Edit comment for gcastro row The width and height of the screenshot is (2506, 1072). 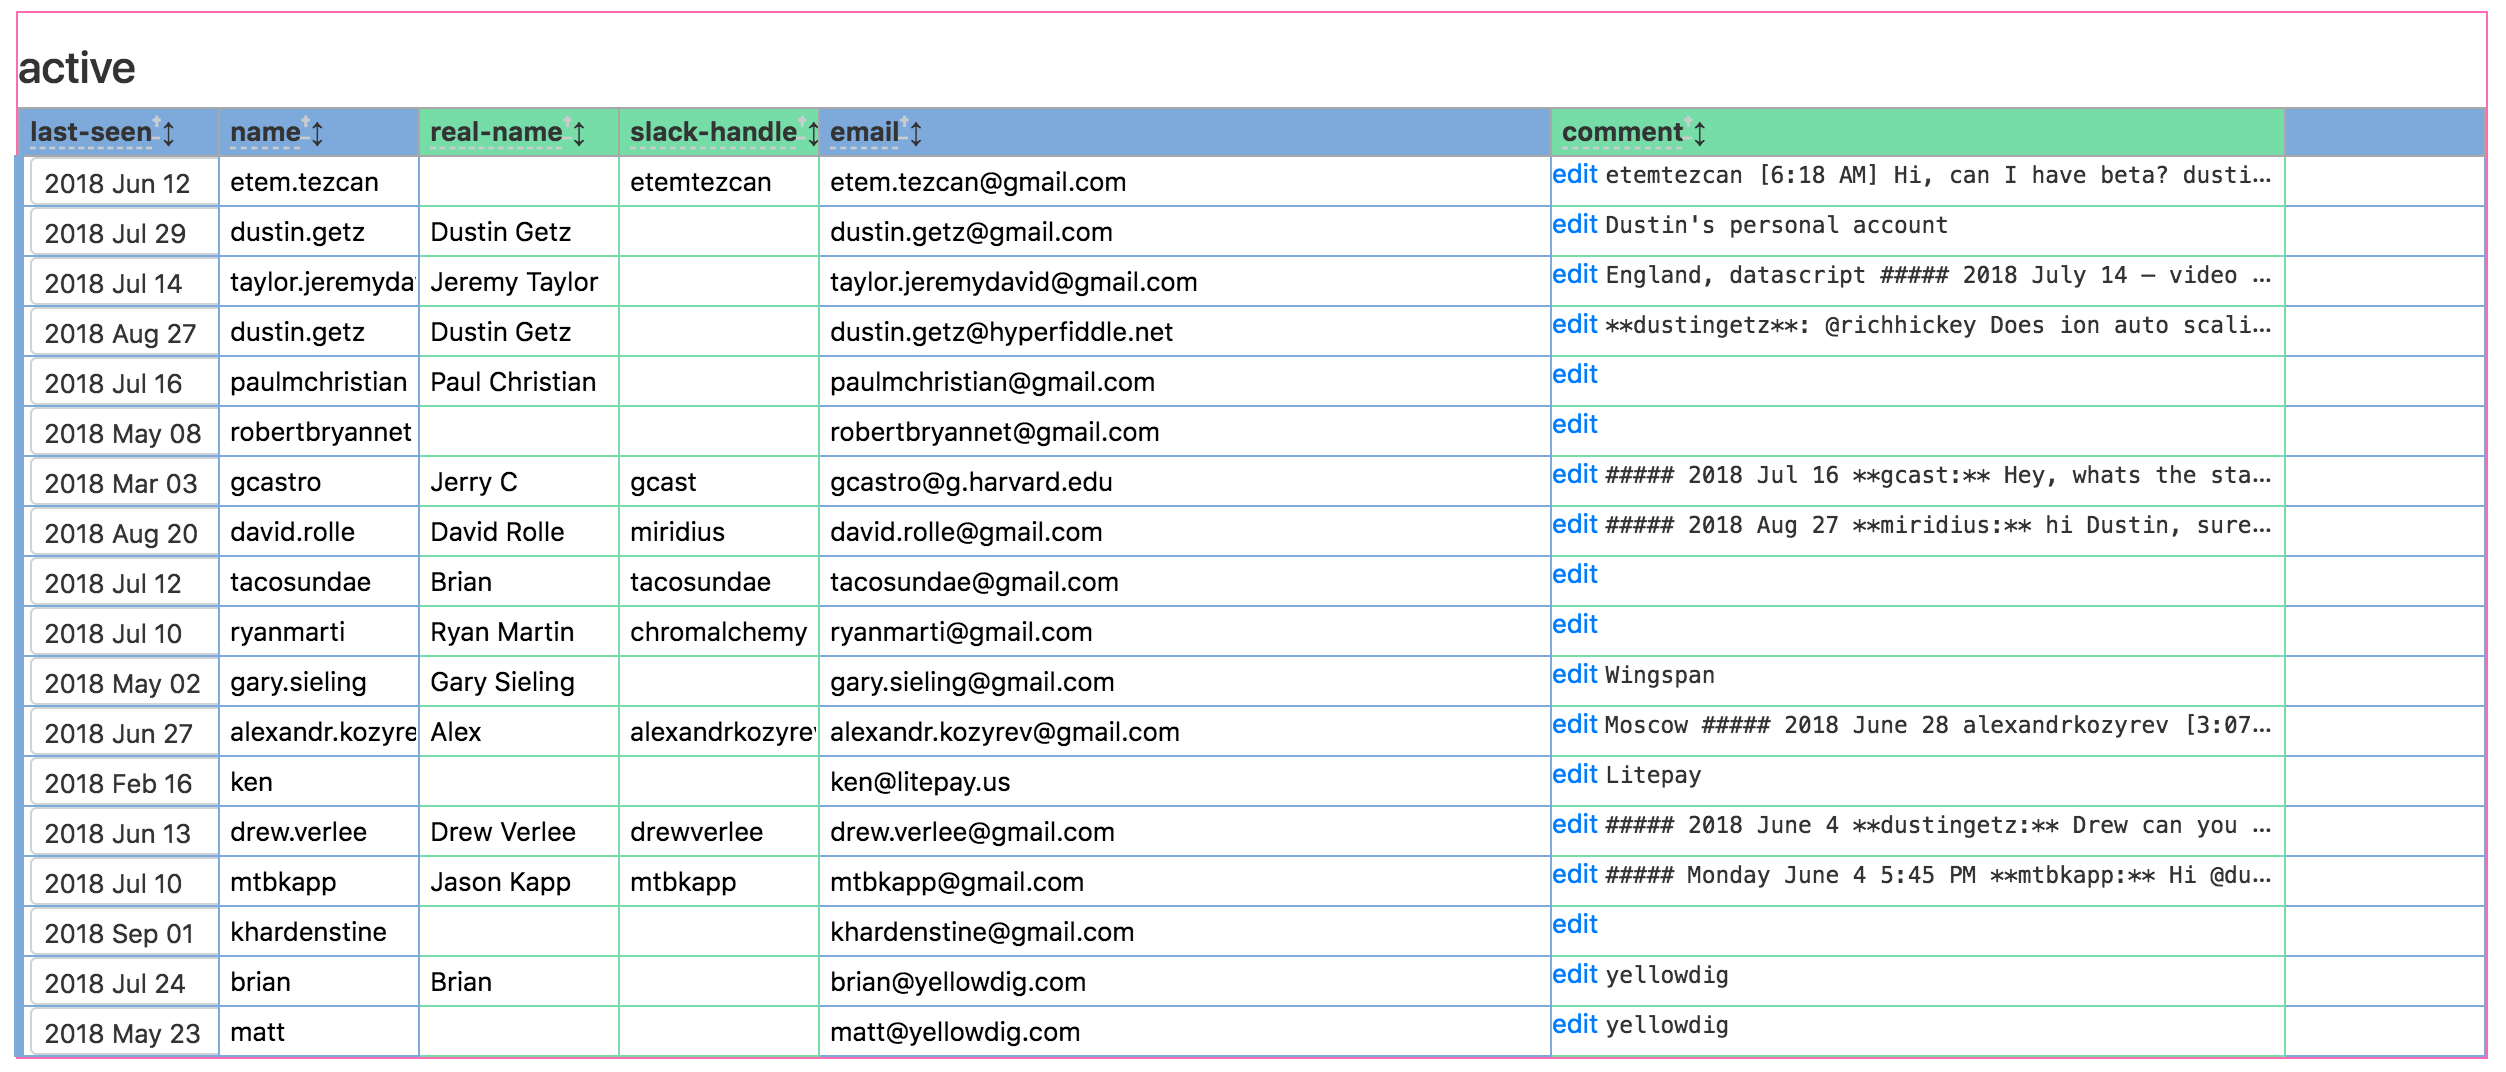pyautogui.click(x=1575, y=475)
